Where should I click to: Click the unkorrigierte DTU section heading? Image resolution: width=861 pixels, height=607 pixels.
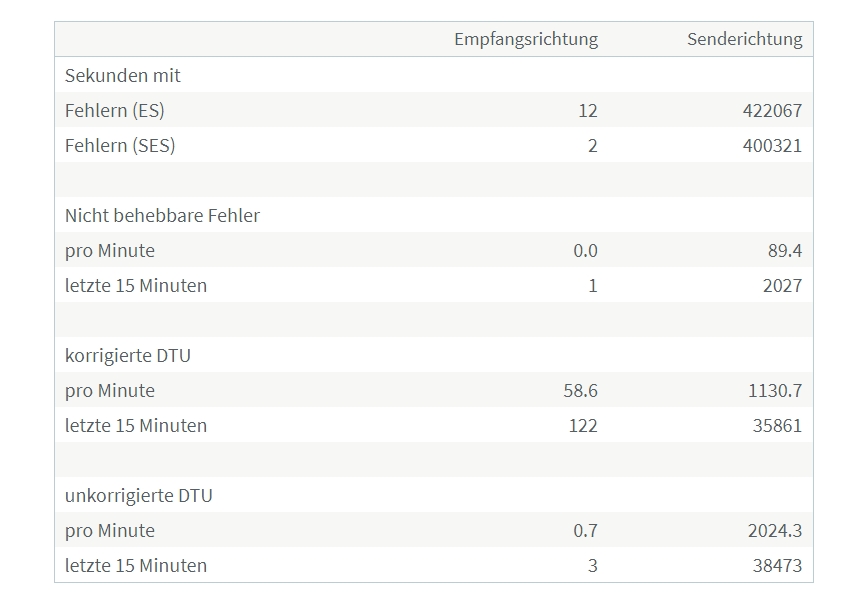point(139,495)
